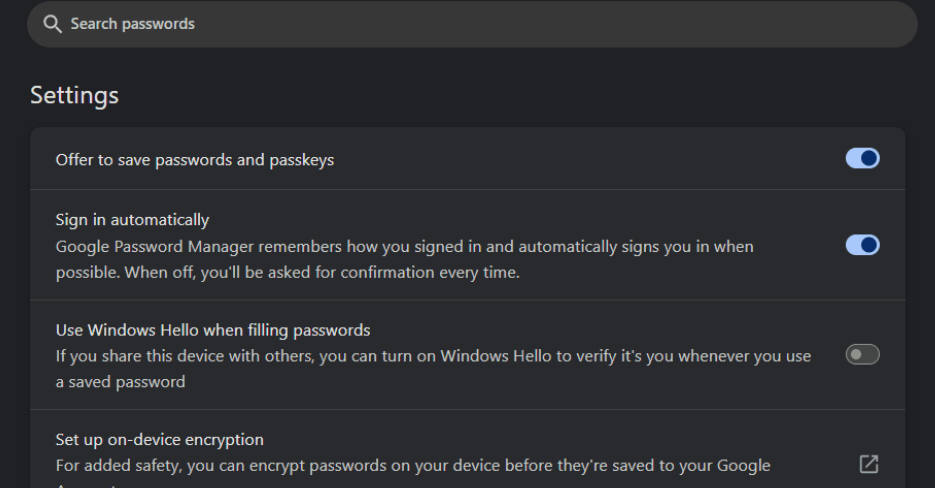
Task: Click the Offer to save passwords and passkeys label
Action: [194, 160]
